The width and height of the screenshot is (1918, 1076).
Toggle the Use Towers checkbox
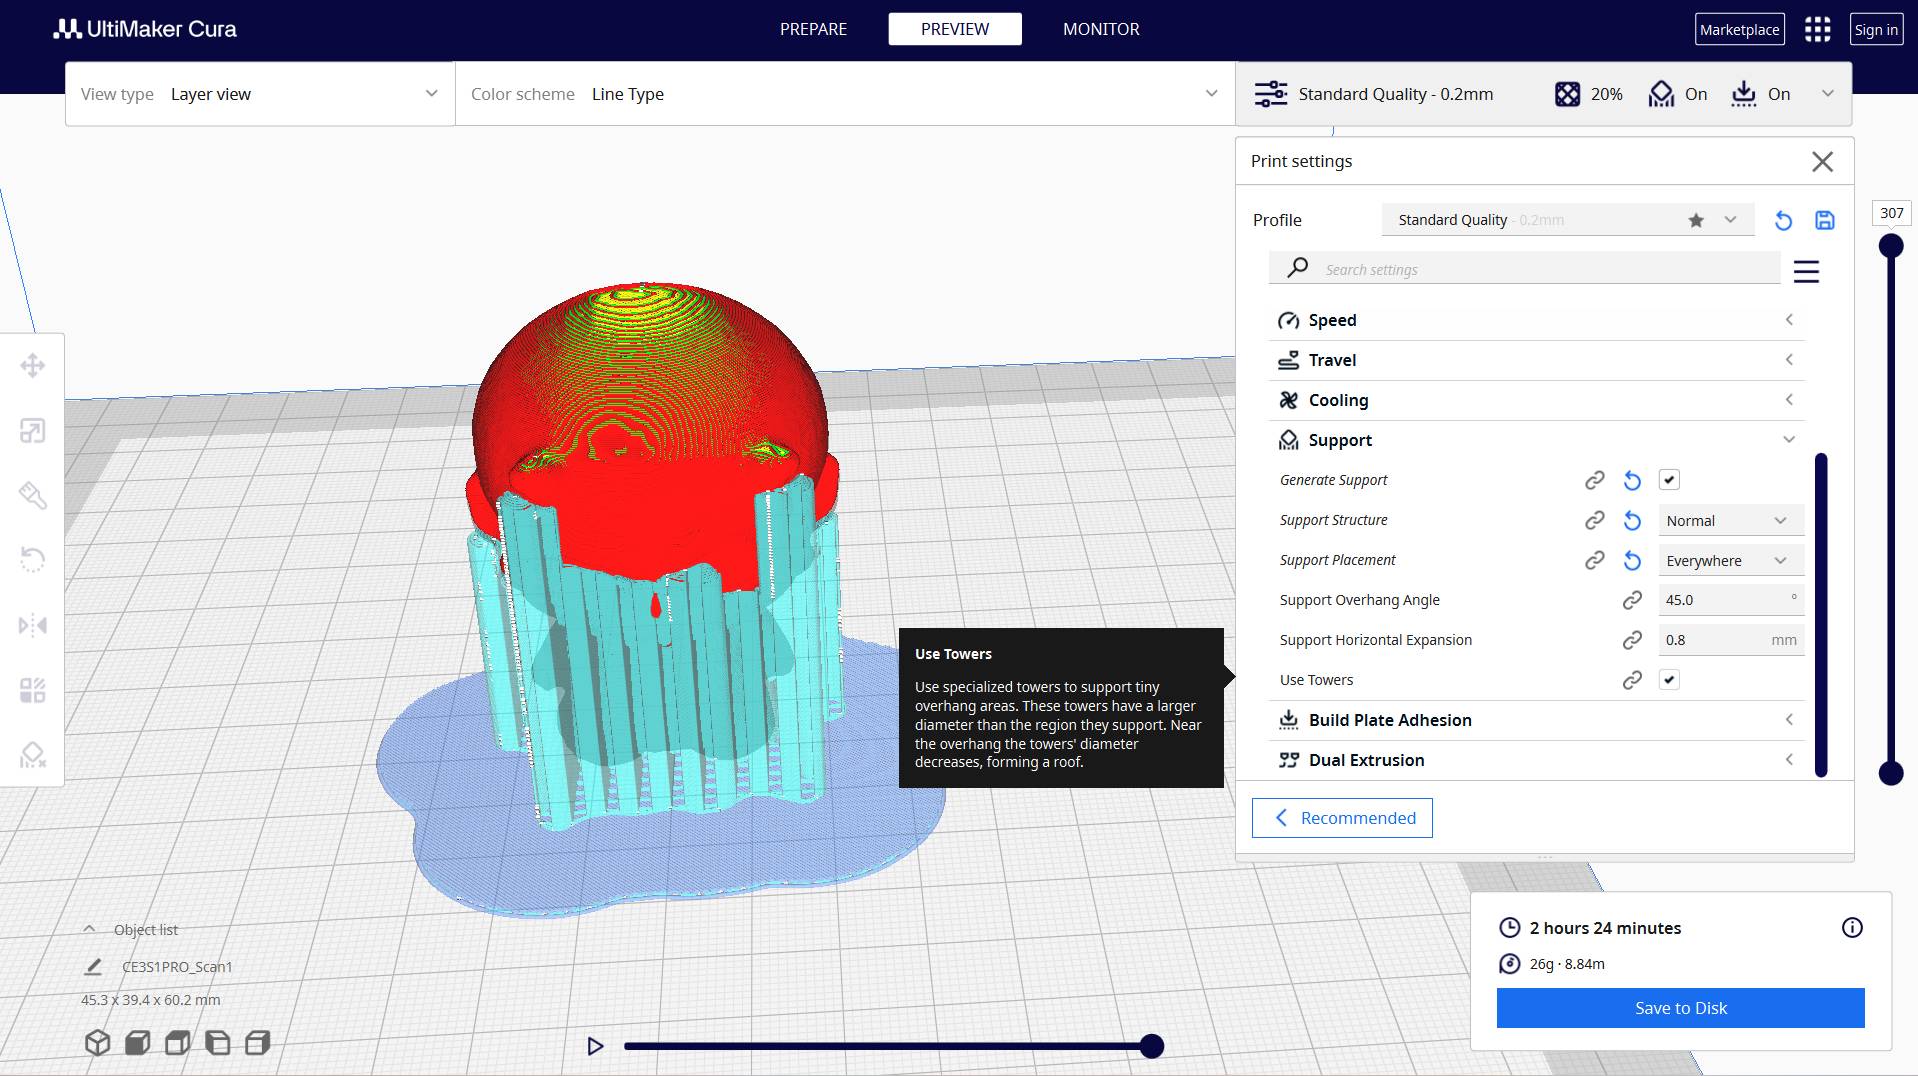click(1669, 680)
